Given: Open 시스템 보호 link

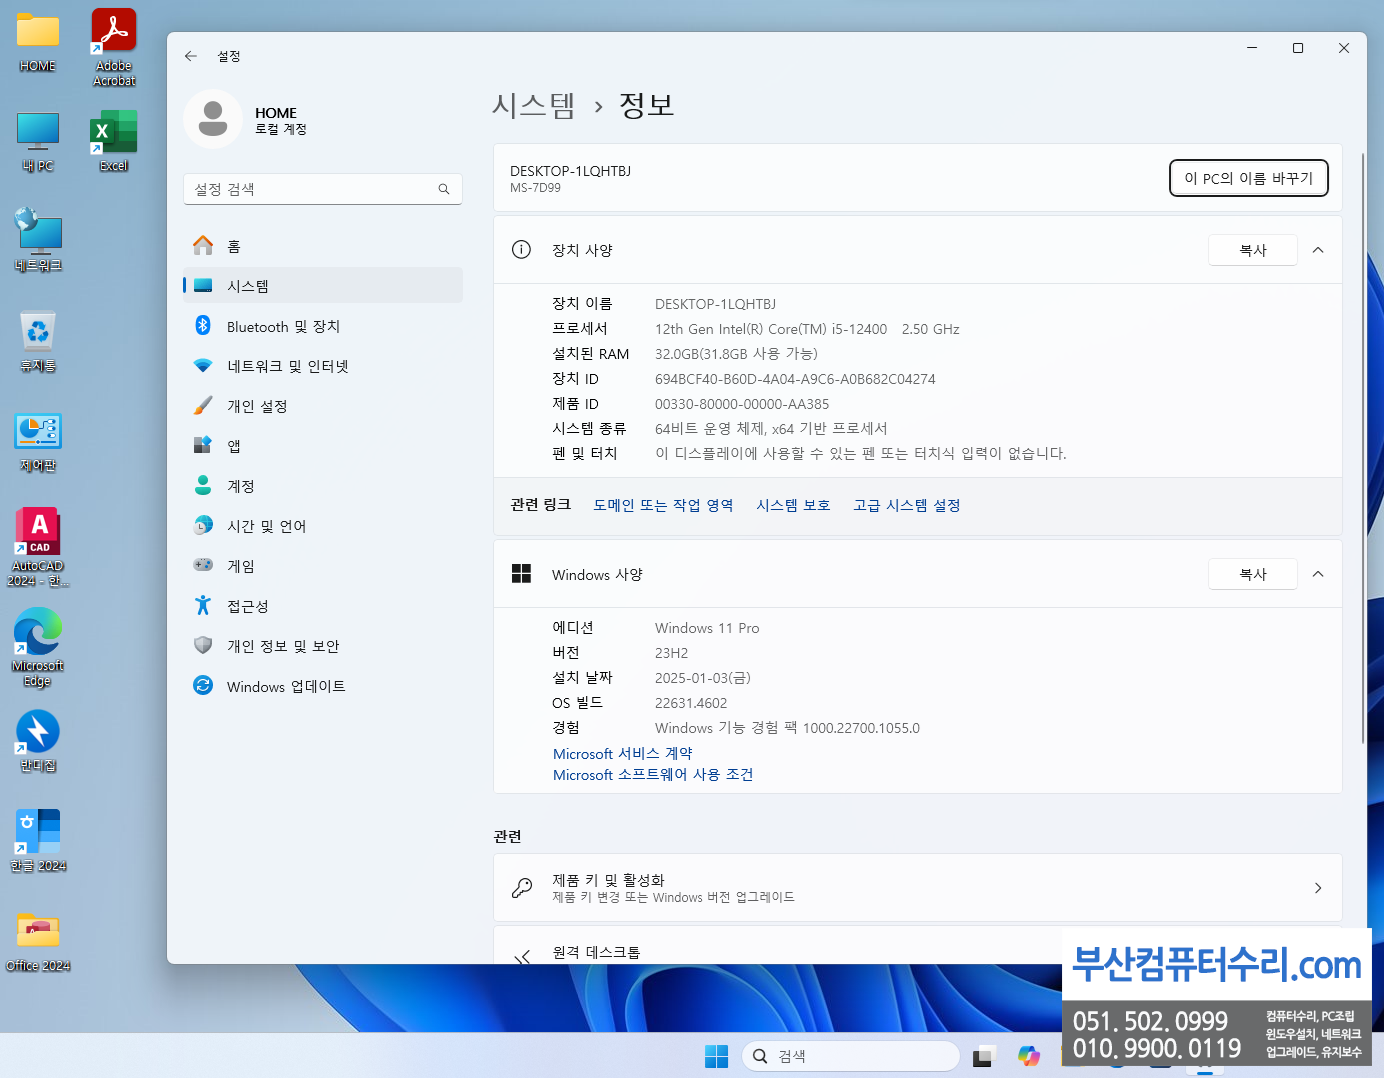Looking at the screenshot, I should tap(793, 505).
